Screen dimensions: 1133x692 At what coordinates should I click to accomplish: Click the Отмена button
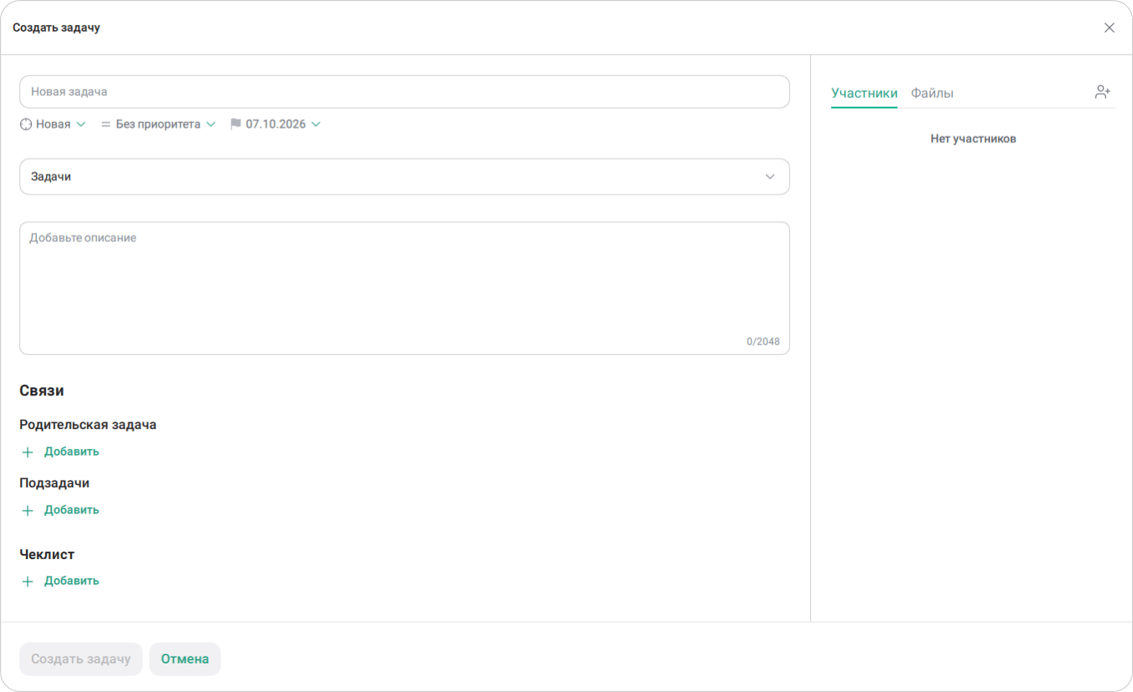click(185, 659)
